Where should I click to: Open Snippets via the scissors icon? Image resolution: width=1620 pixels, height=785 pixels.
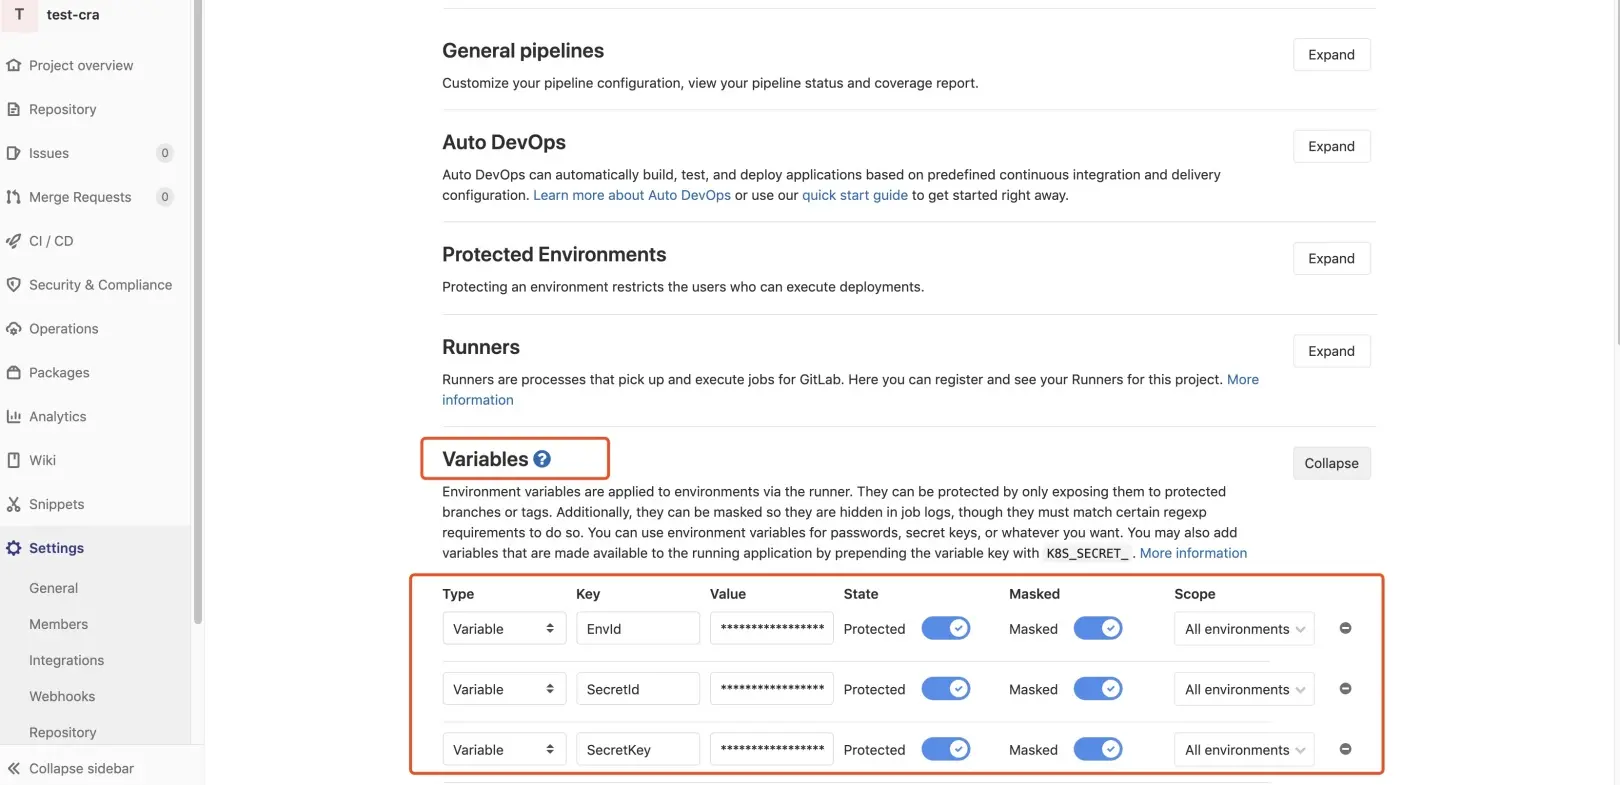(13, 504)
